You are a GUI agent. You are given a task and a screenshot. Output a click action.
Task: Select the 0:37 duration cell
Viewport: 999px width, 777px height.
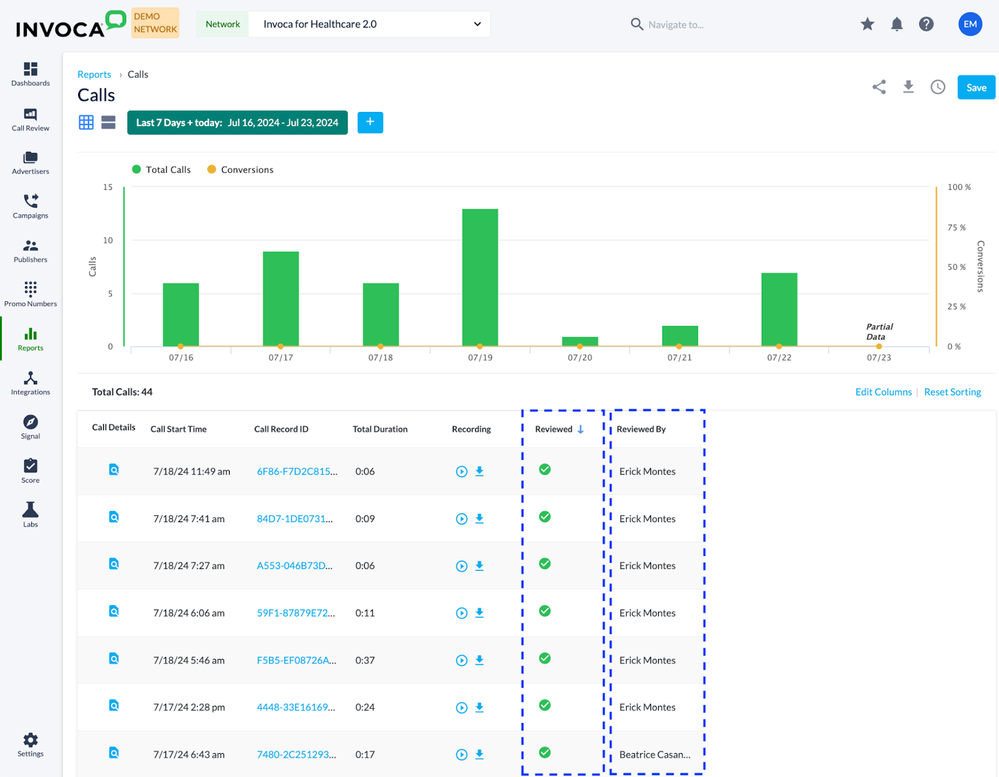point(365,660)
